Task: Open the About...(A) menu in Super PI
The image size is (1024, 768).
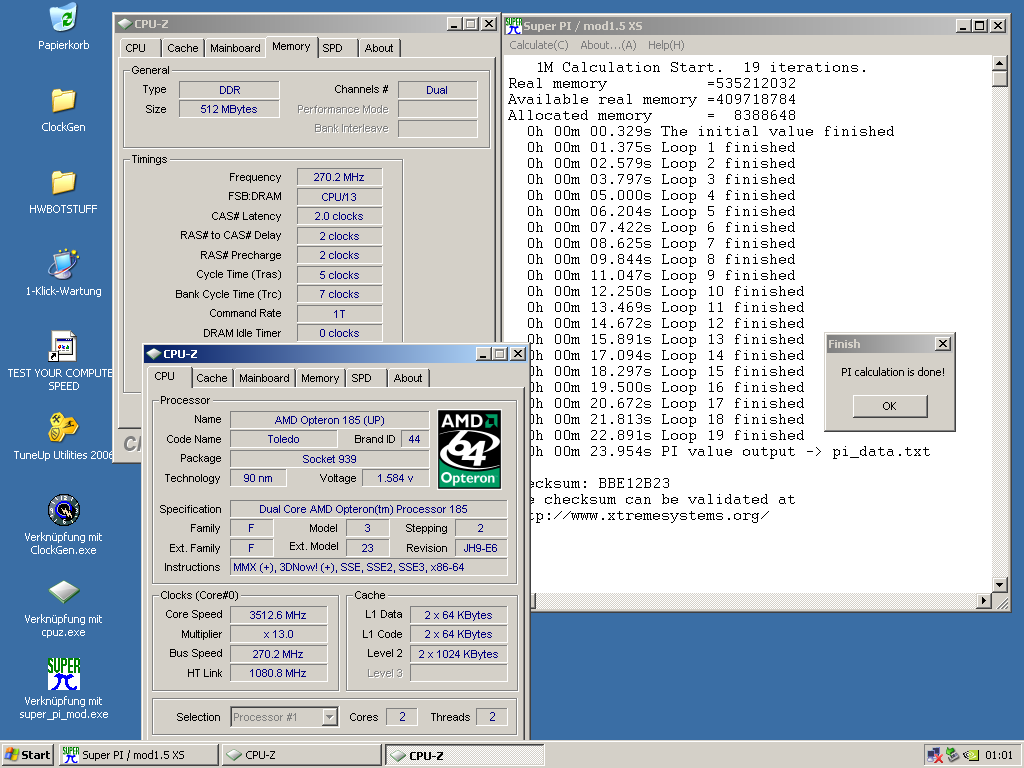Action: click(x=608, y=45)
